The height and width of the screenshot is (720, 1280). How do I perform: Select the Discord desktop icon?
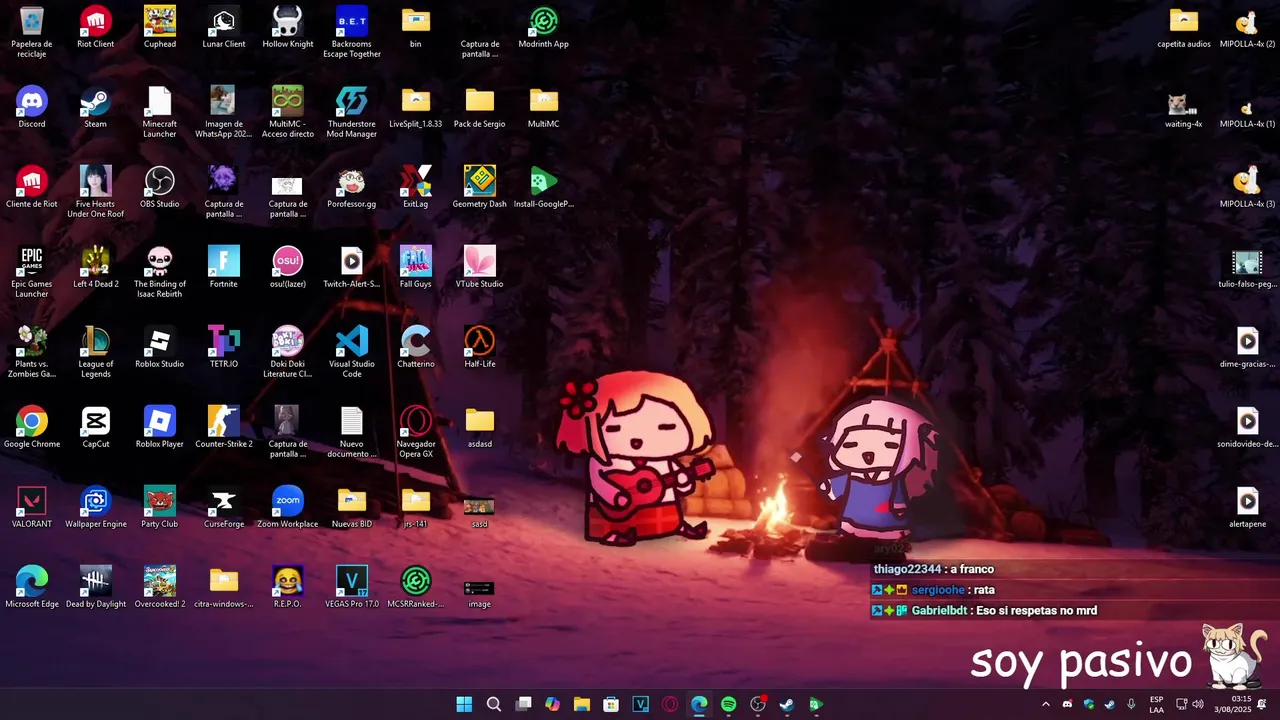pos(32,107)
